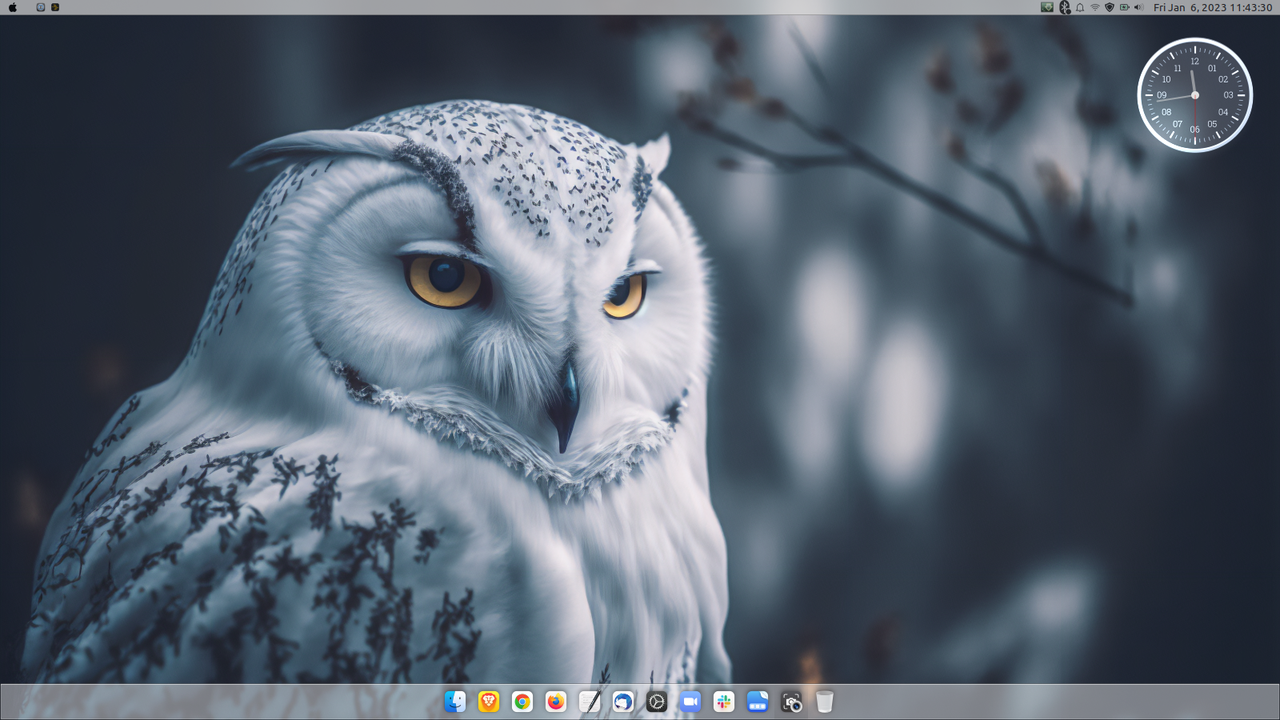1280x720 pixels.
Task: Click the analog clock desktop widget
Action: pyautogui.click(x=1195, y=95)
